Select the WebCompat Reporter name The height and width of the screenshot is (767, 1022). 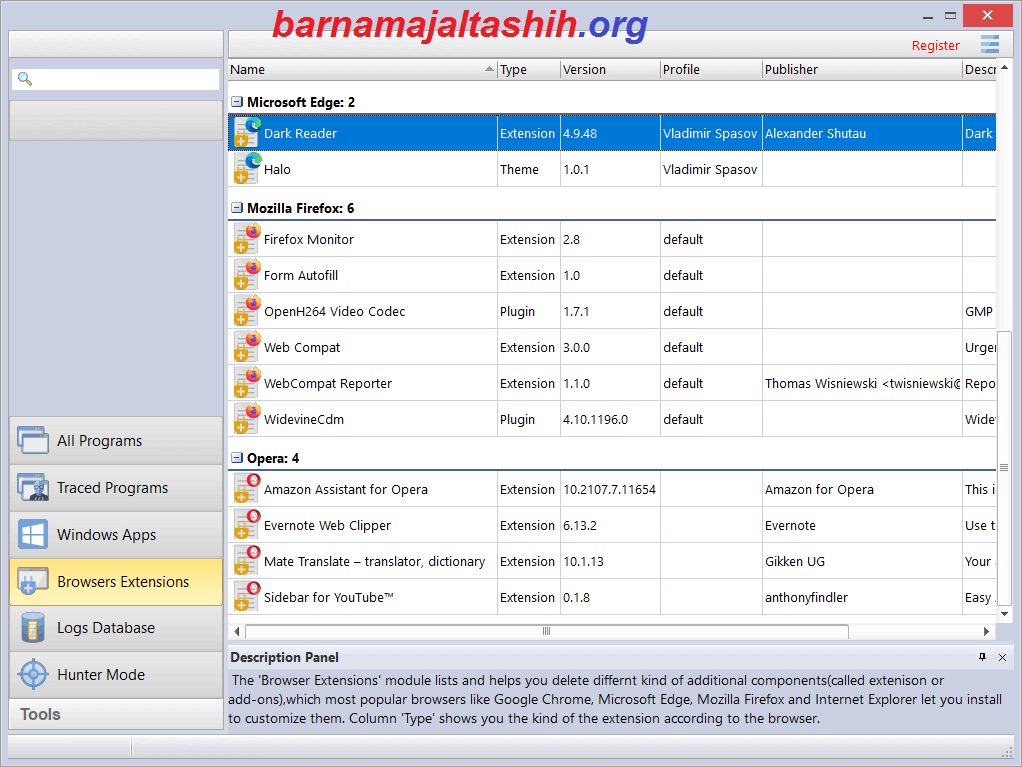[x=328, y=383]
